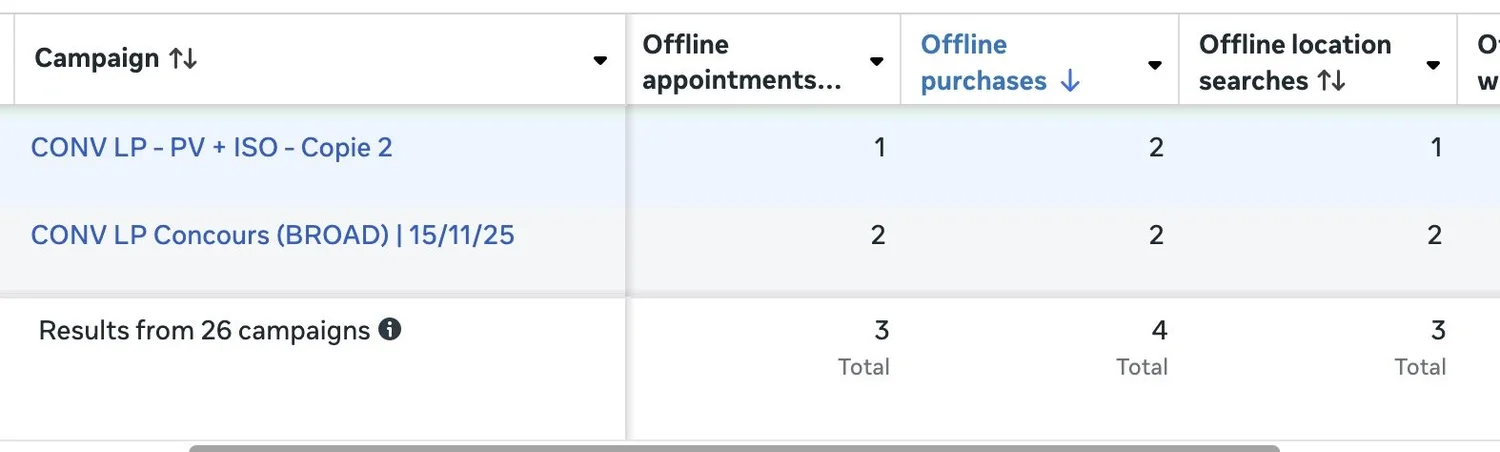Open the Offline purchases column dropdown arrow
1500x452 pixels.
1155,65
